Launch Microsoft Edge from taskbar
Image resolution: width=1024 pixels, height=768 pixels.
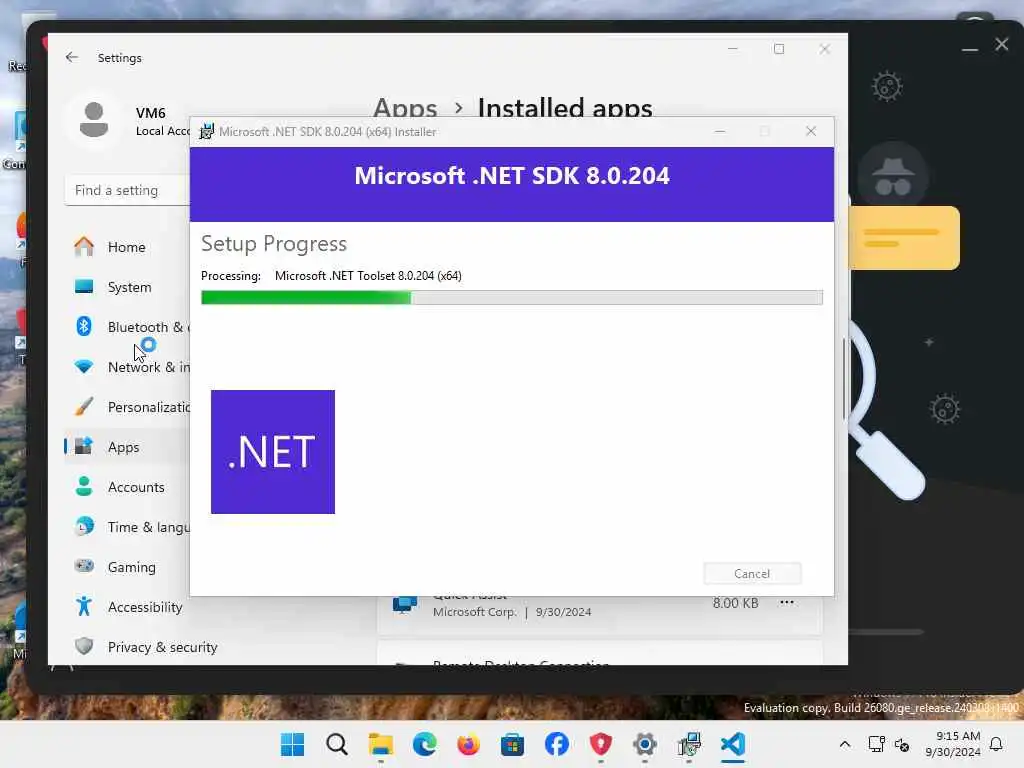(x=424, y=744)
